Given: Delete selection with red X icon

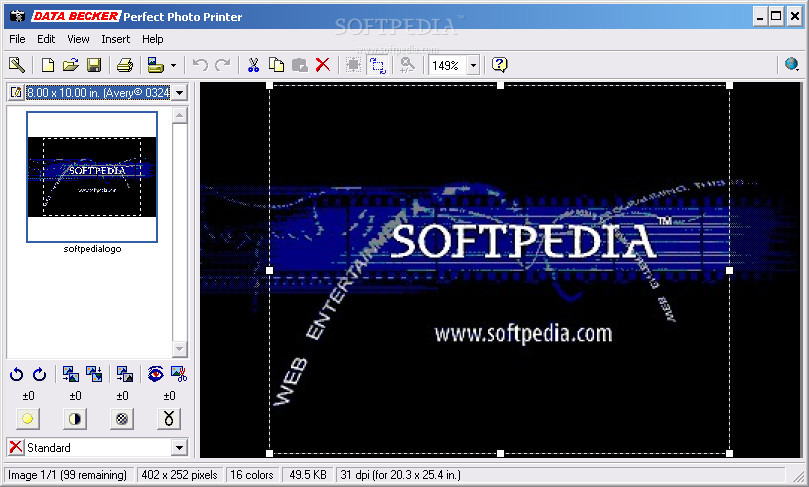Looking at the screenshot, I should 322,65.
